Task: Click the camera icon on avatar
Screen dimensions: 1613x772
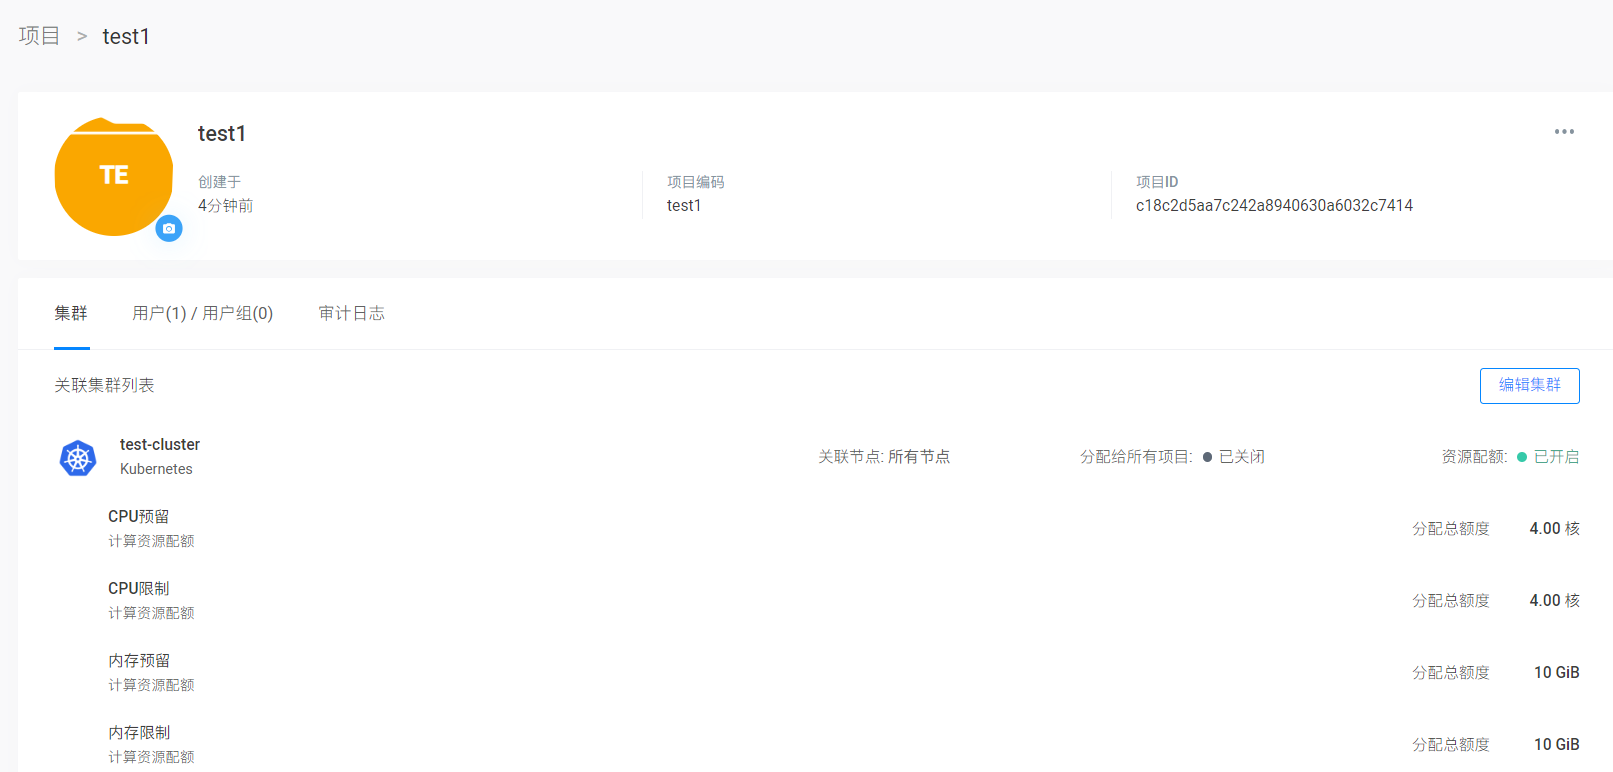Action: [x=169, y=229]
